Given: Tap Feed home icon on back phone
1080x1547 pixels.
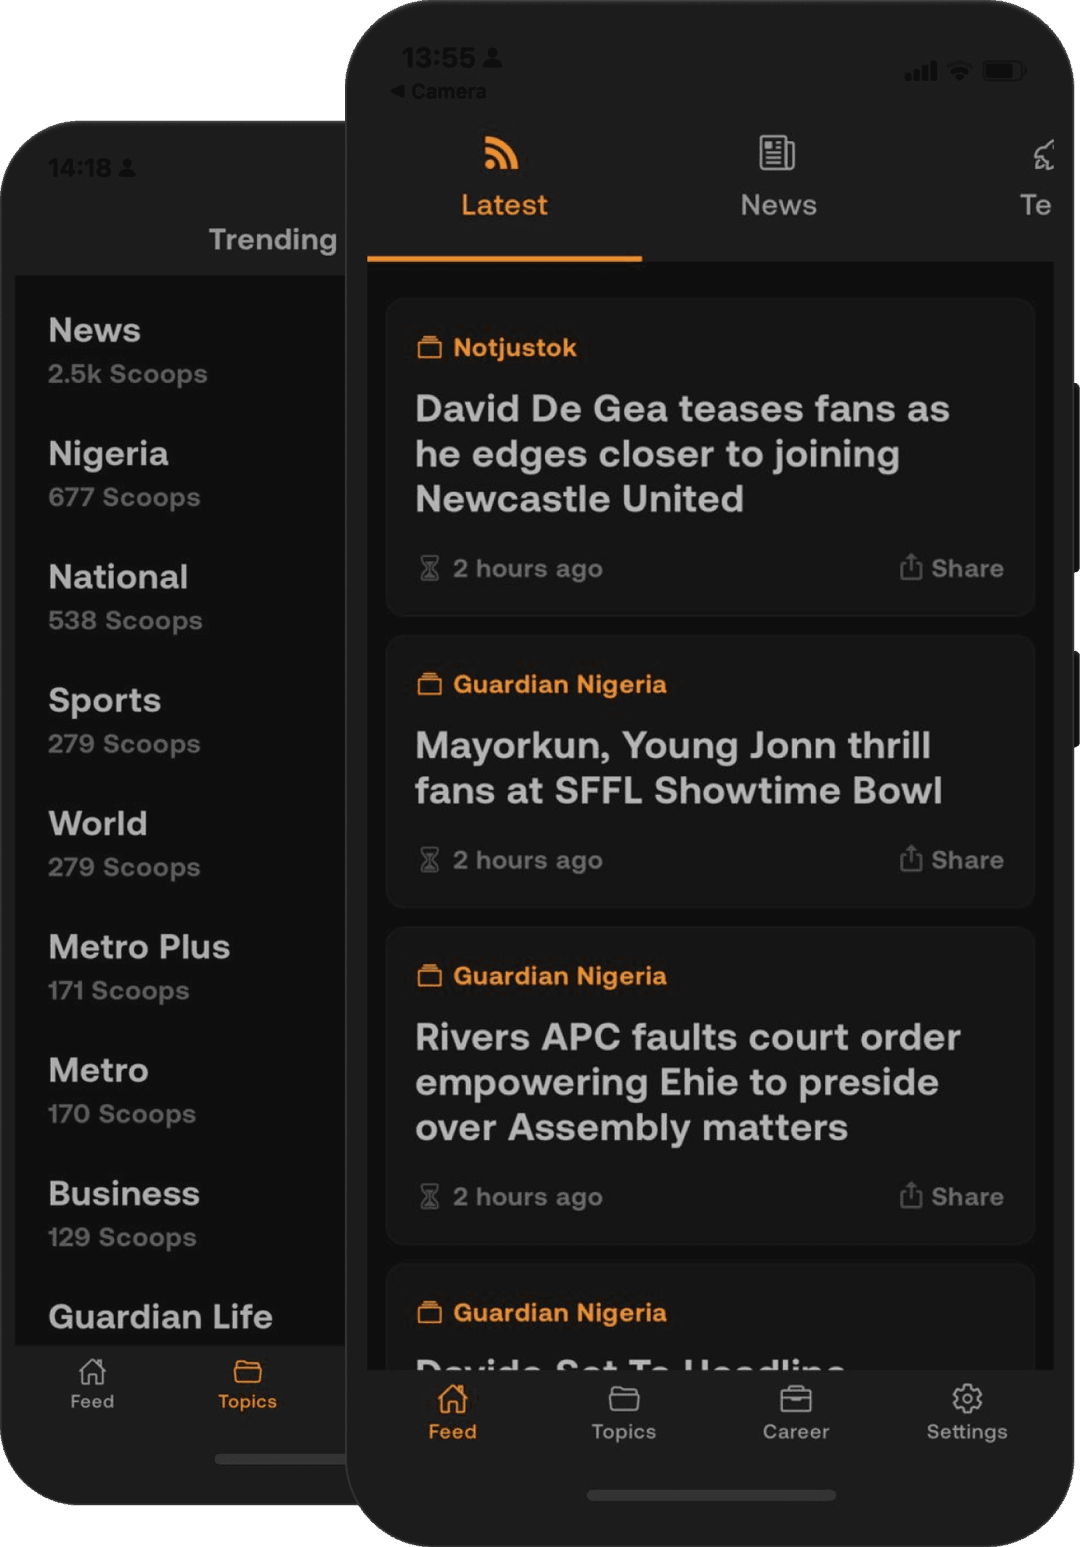Looking at the screenshot, I should point(92,1371).
